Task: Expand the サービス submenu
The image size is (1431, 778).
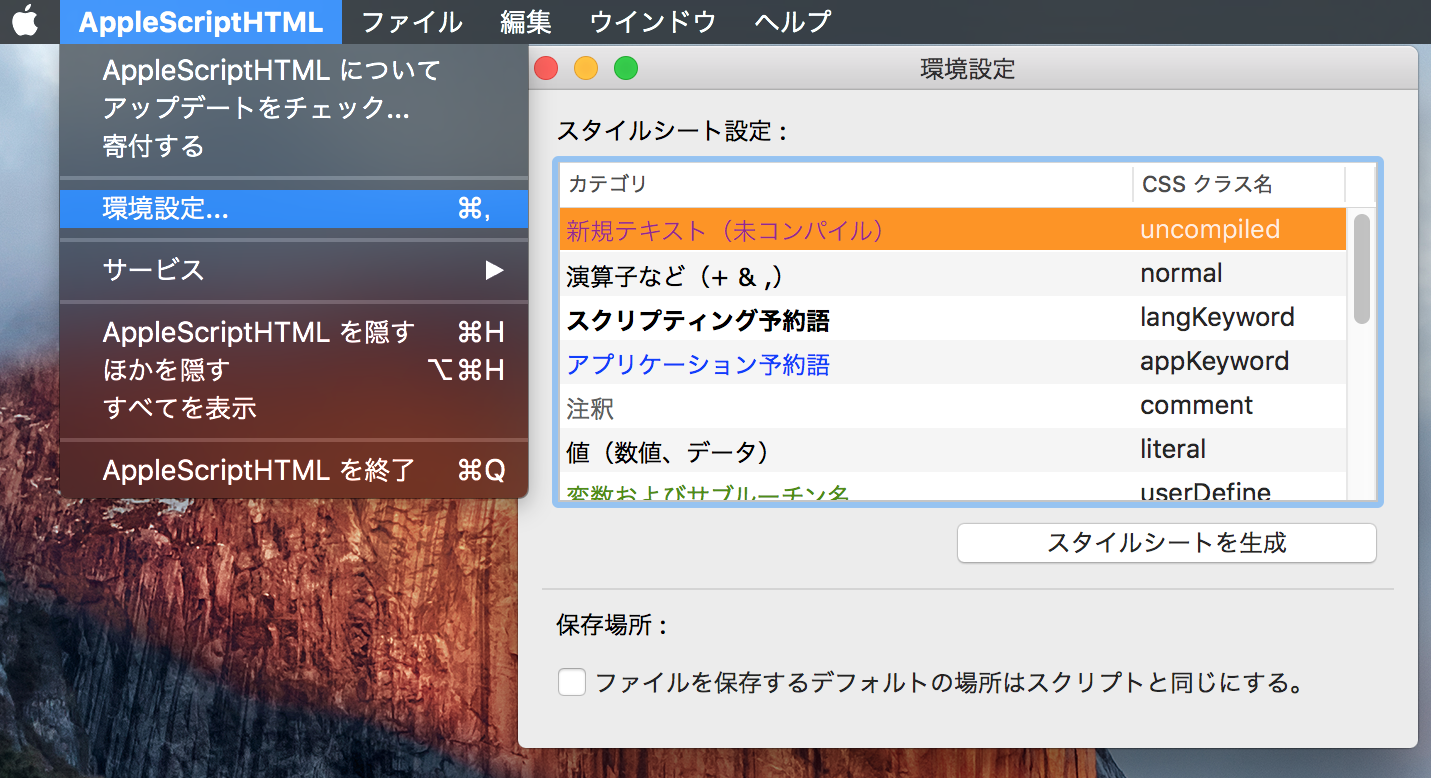Action: 293,270
